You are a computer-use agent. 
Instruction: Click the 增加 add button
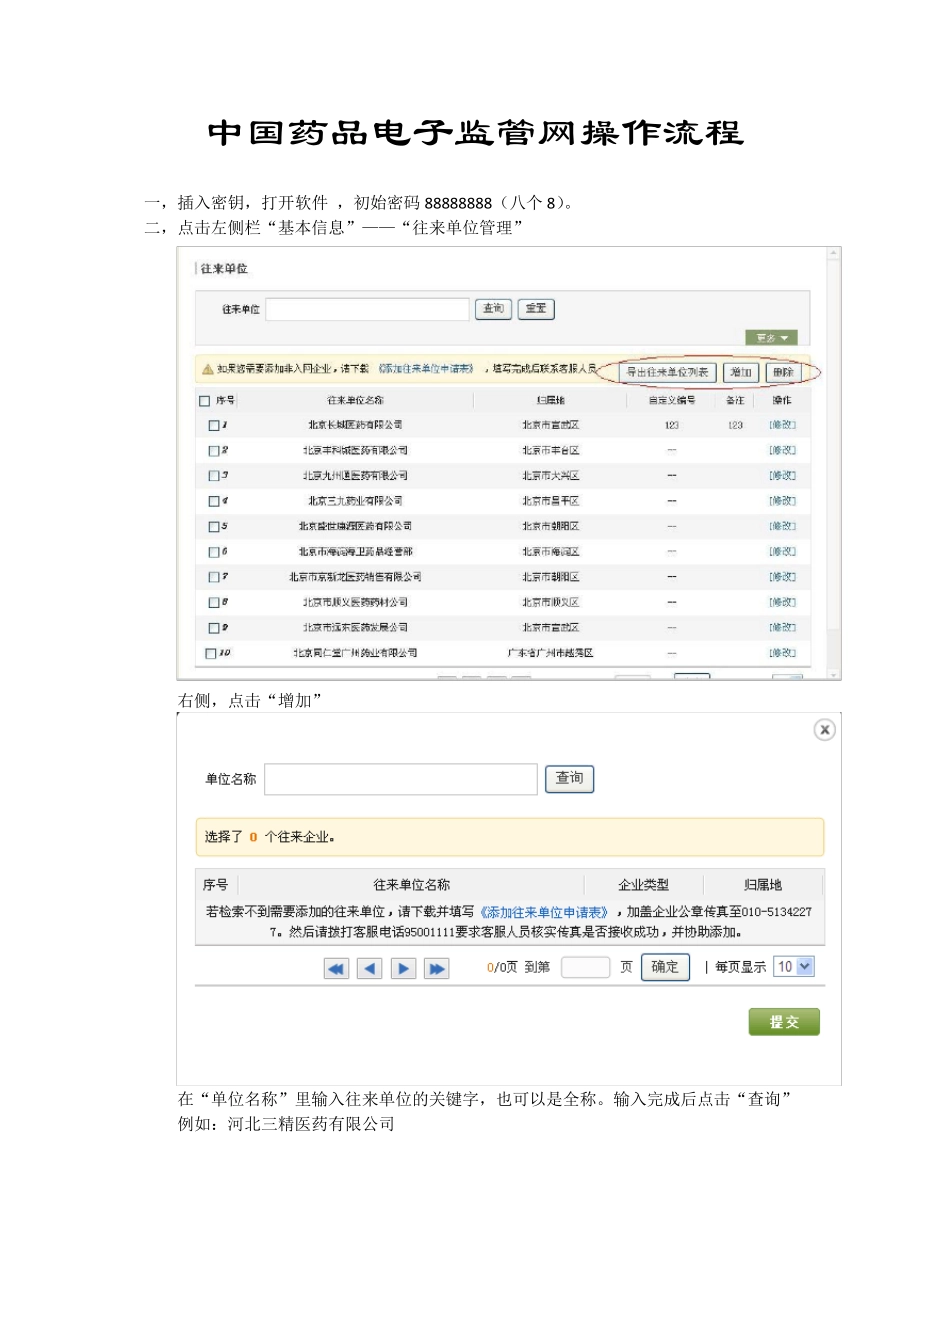point(741,373)
